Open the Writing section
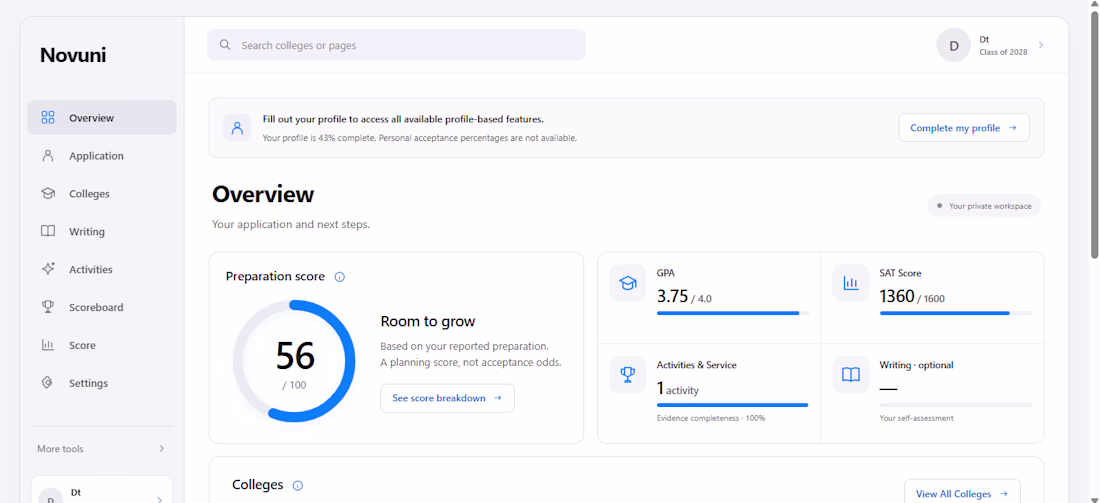This screenshot has width=1100, height=503. (x=102, y=232)
